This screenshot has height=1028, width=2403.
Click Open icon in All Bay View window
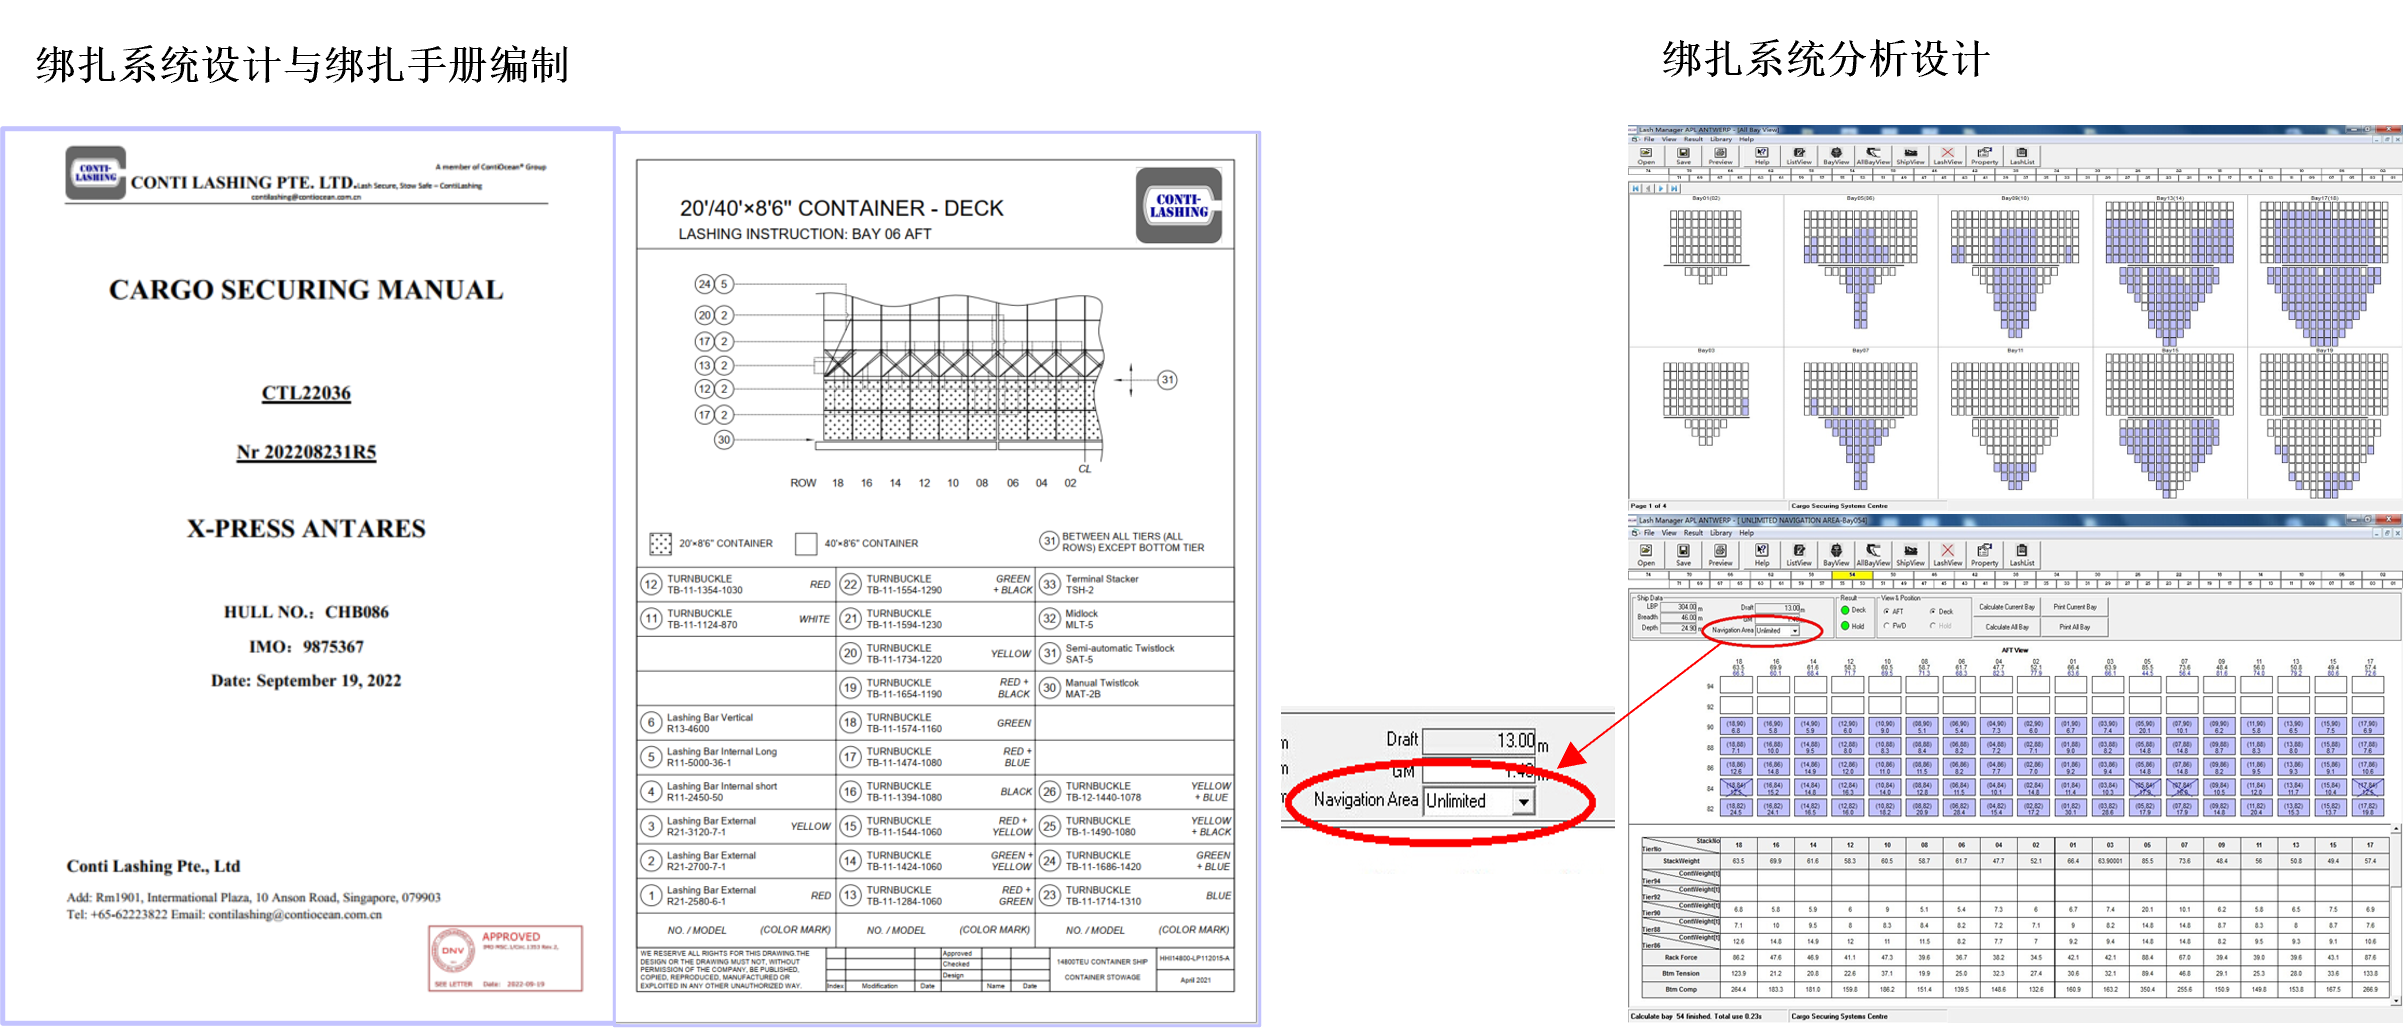pyautogui.click(x=1646, y=156)
